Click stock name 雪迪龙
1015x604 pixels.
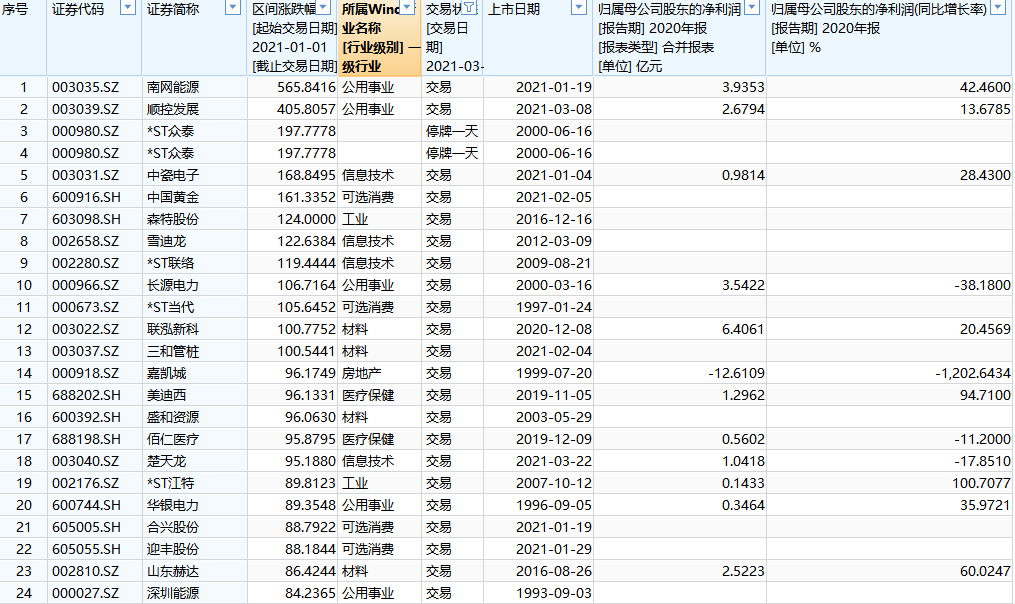pos(166,241)
